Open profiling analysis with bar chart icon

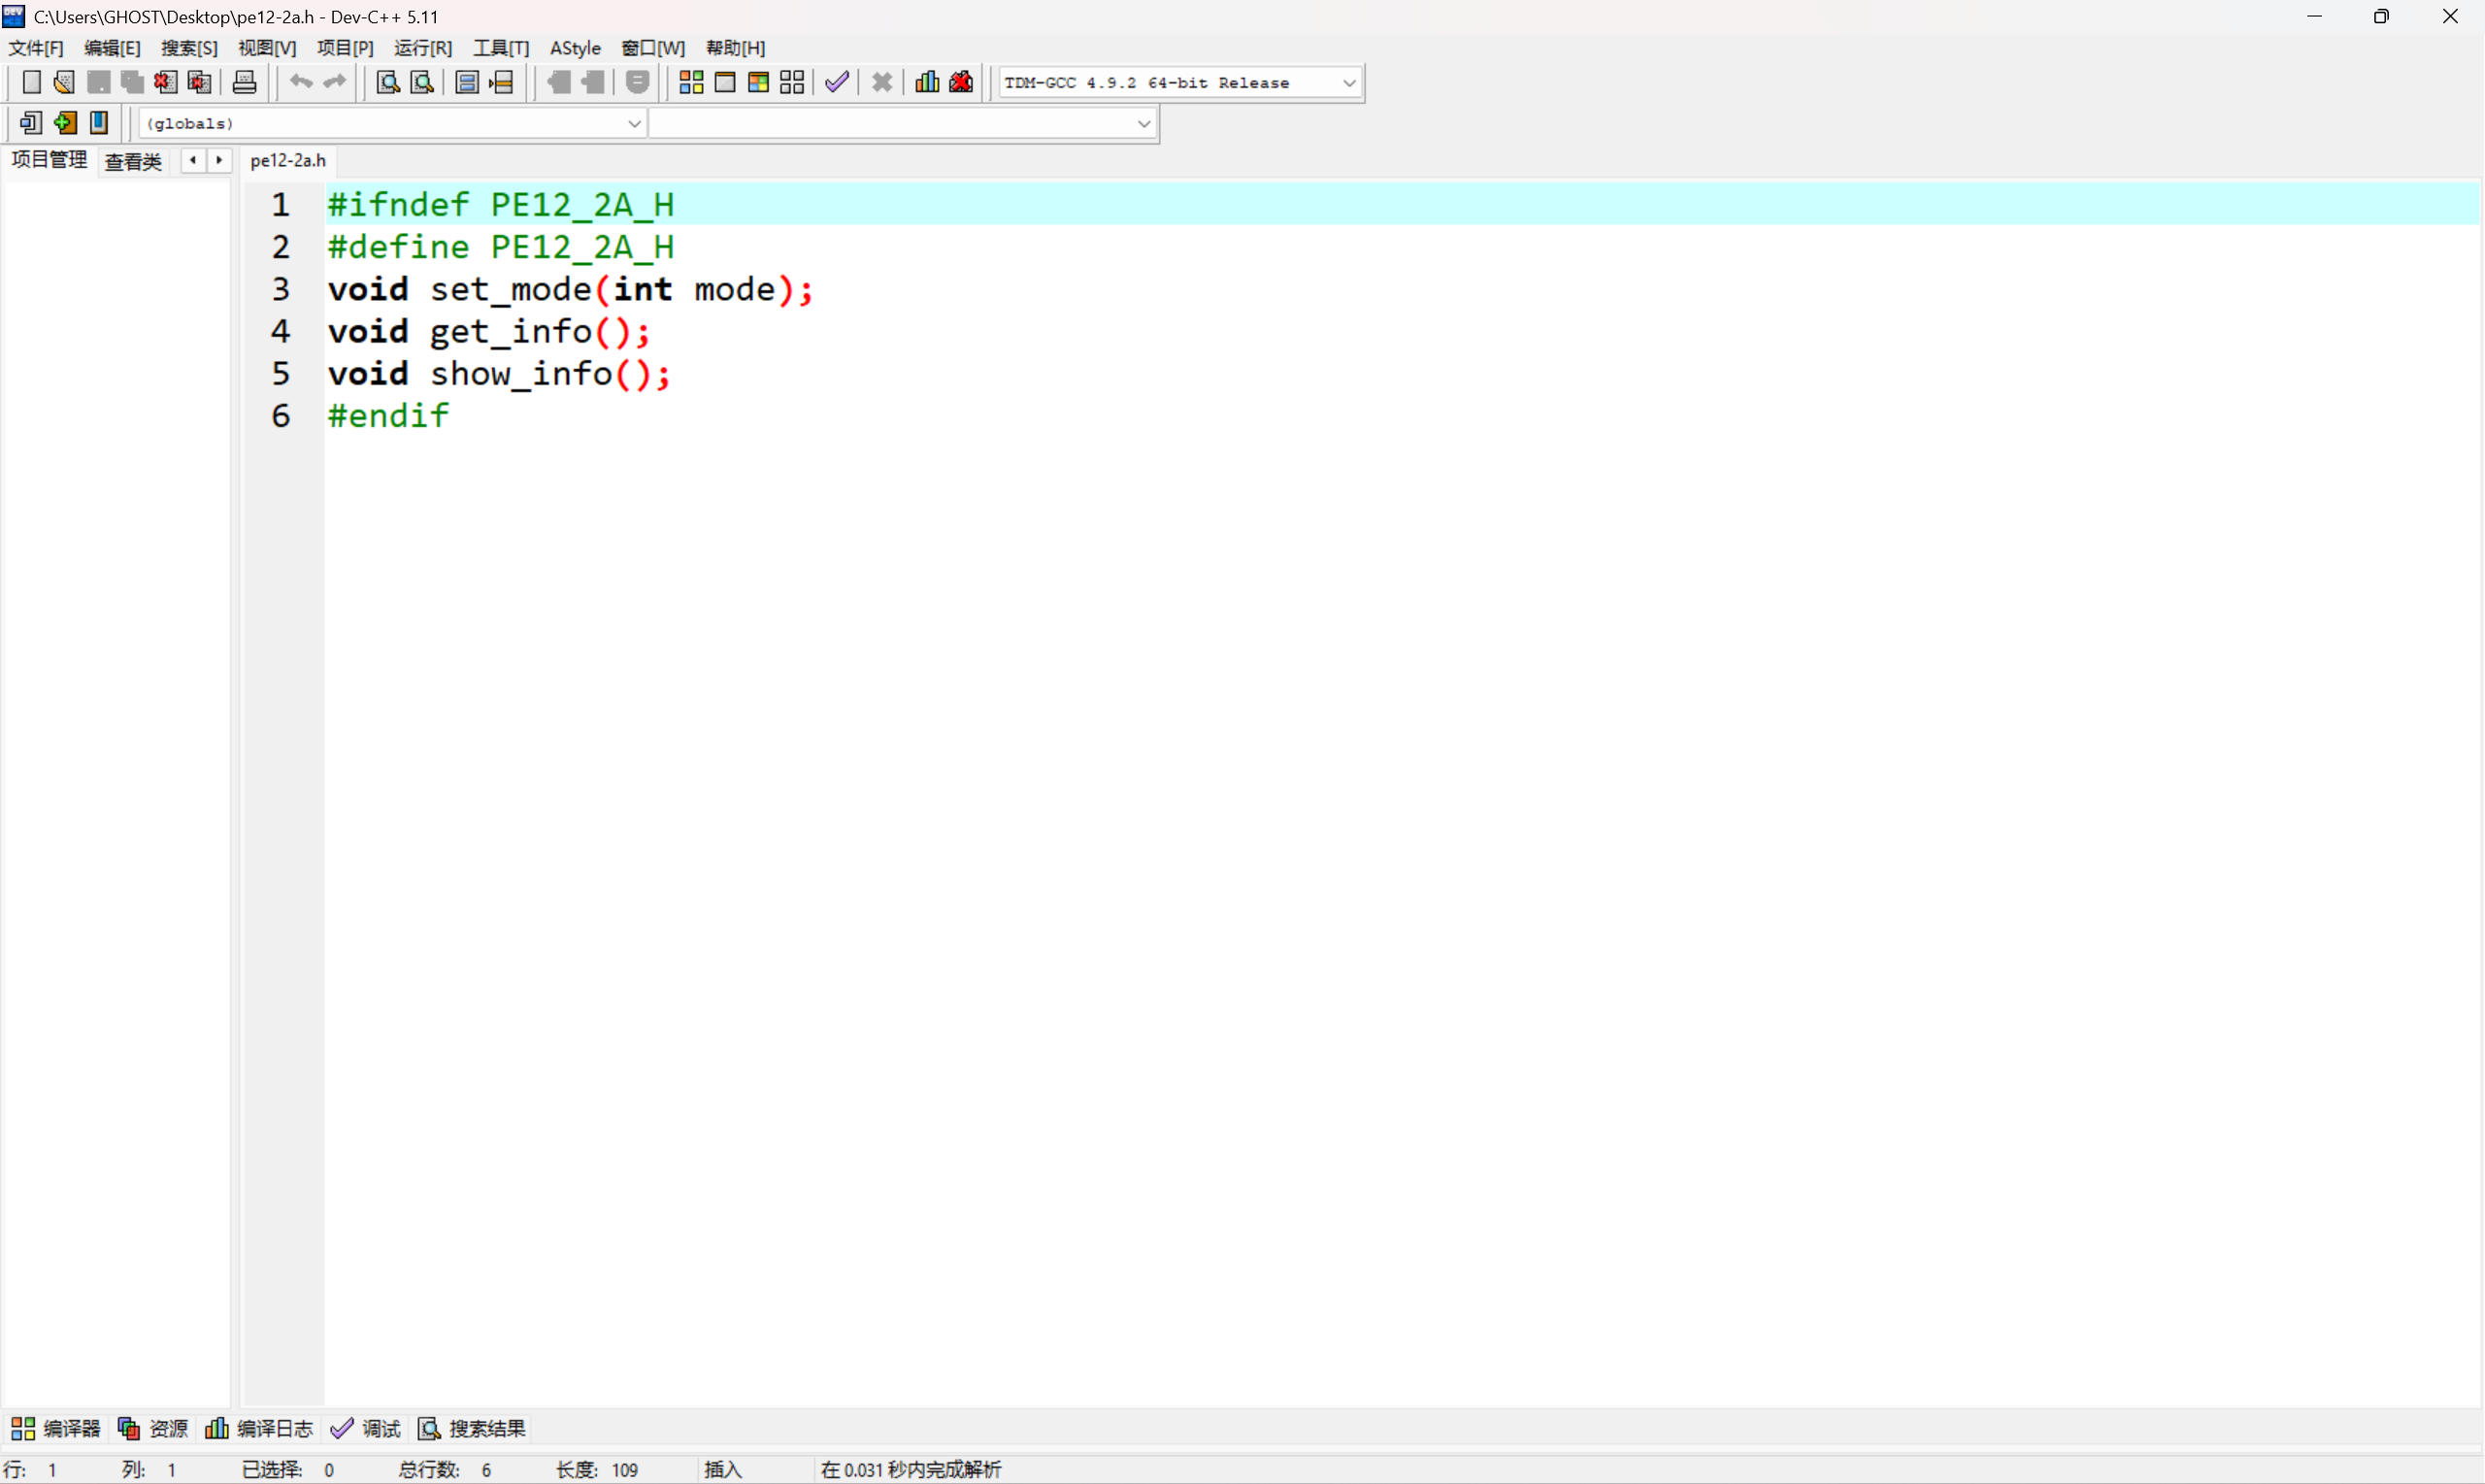pyautogui.click(x=925, y=82)
